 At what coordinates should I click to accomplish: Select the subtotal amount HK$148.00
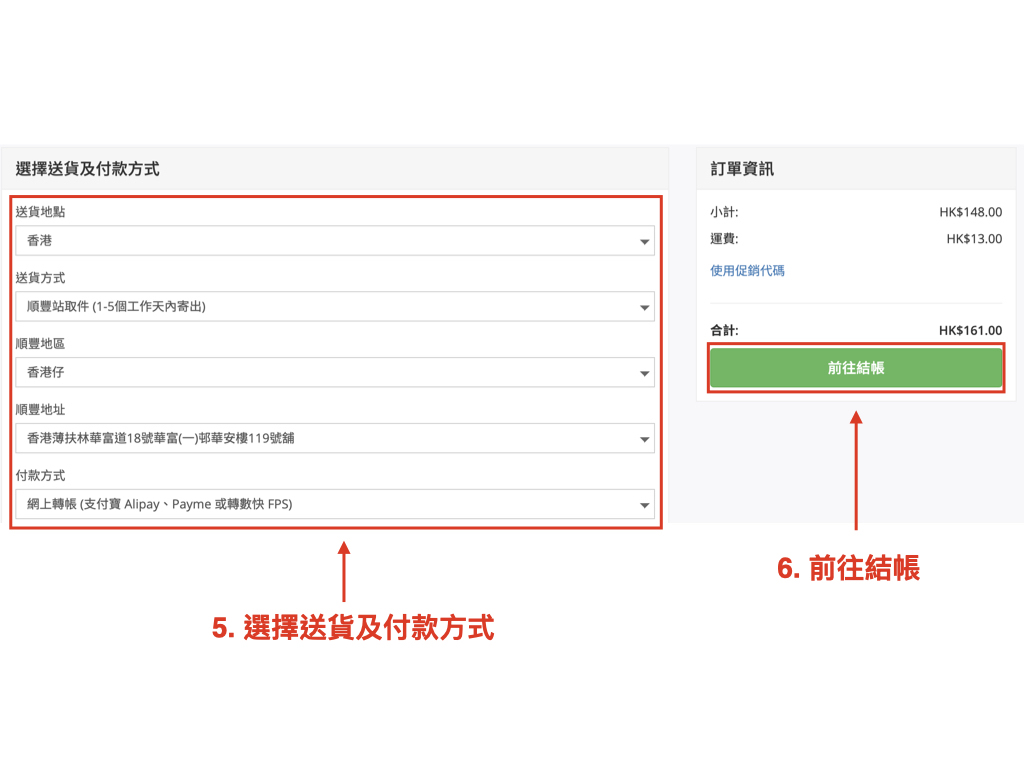click(970, 212)
